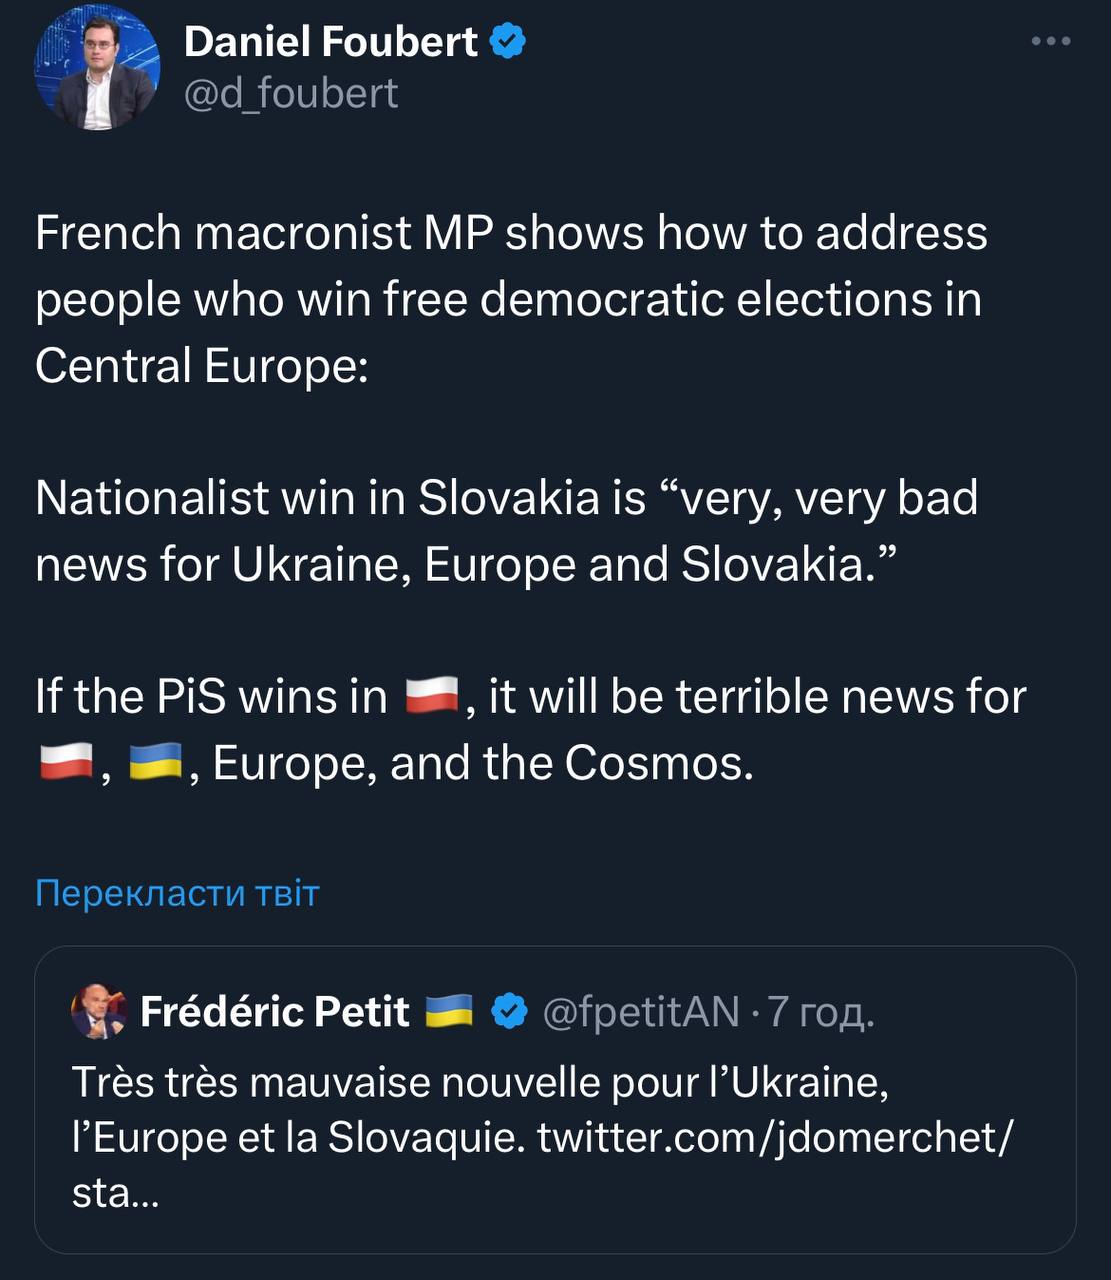Click Ukraine flag next to Frédéric Petit
The height and width of the screenshot is (1280, 1111).
[x=448, y=1011]
